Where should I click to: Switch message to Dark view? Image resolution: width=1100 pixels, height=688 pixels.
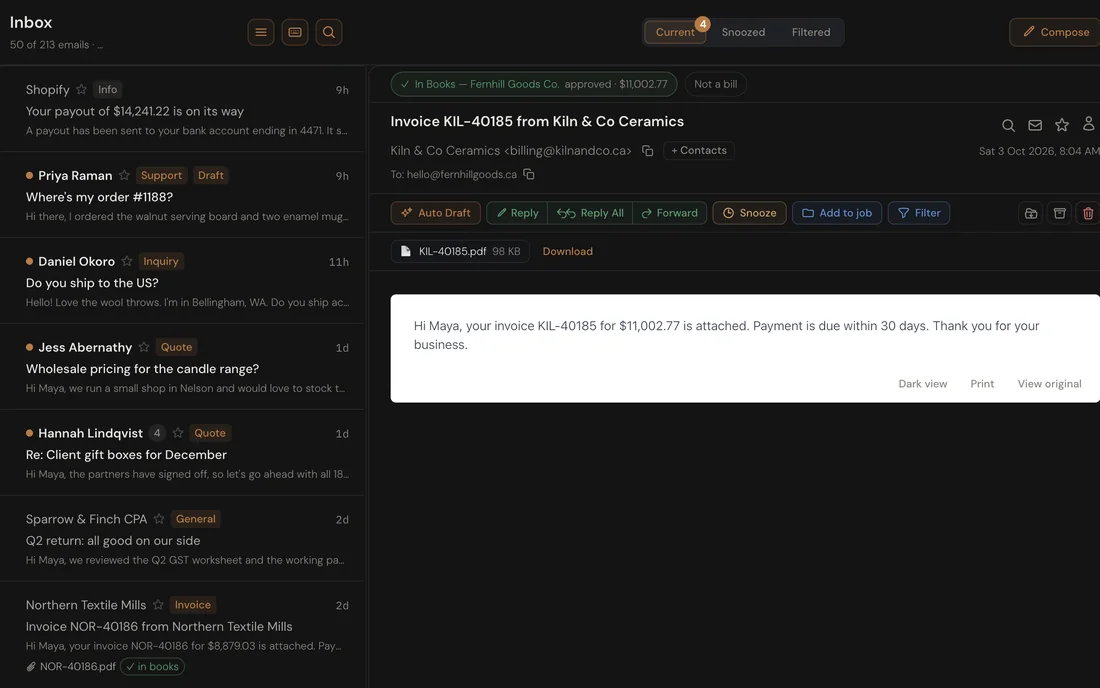click(923, 384)
